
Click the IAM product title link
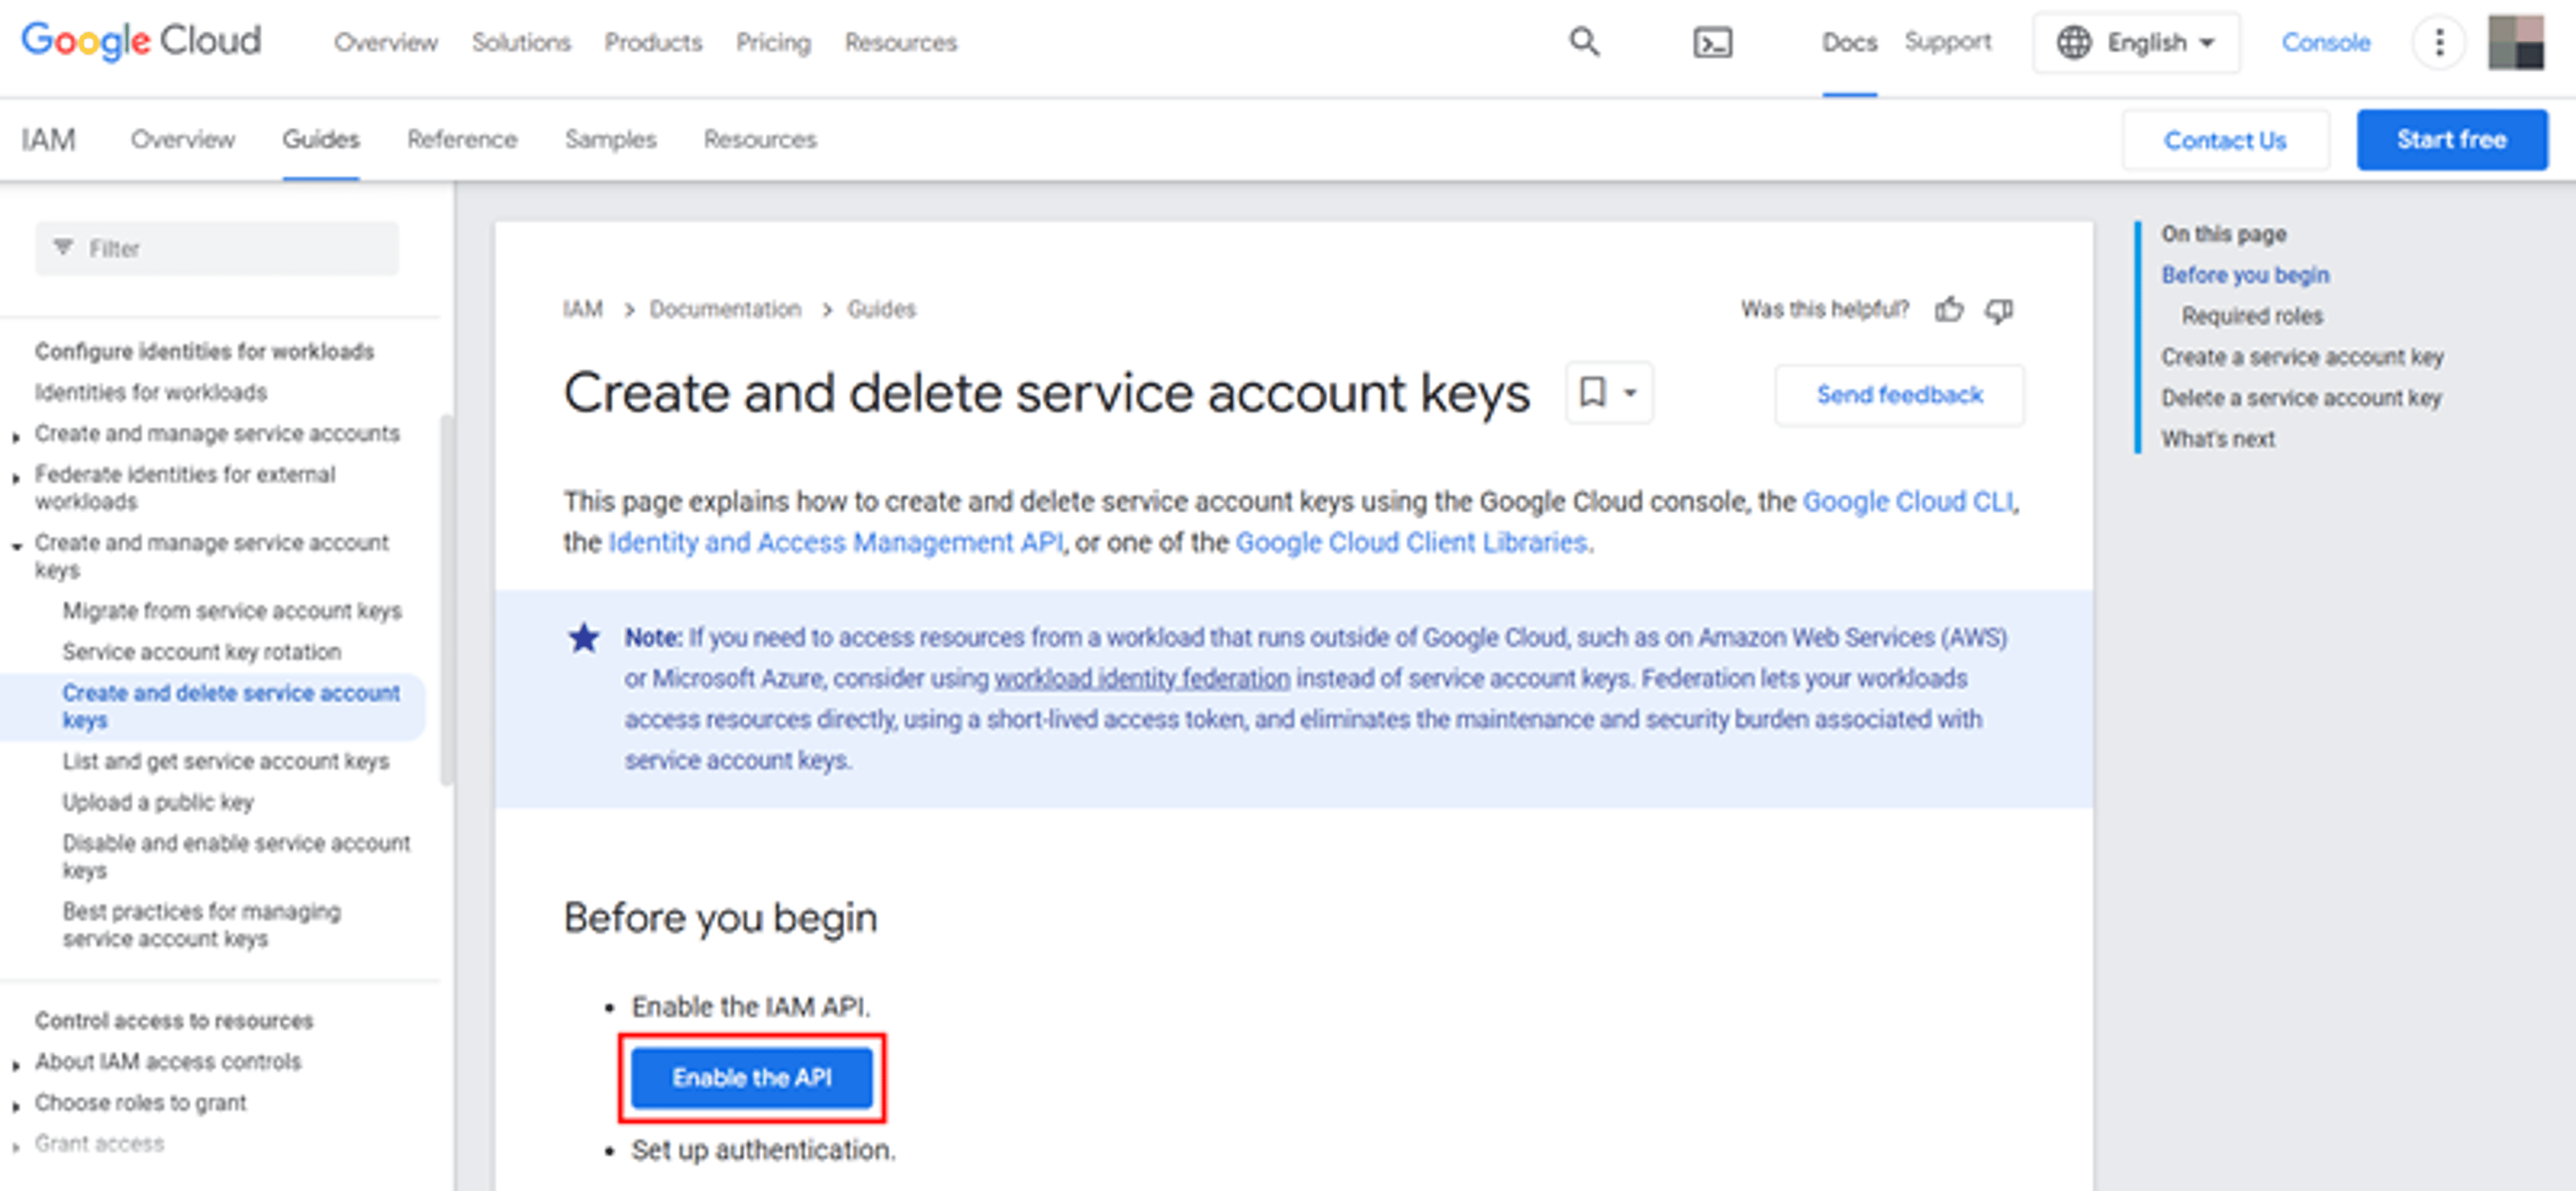(x=48, y=139)
